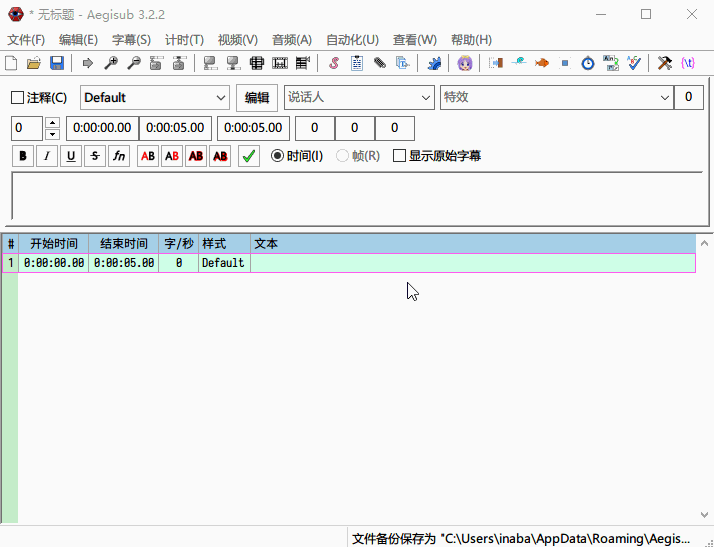This screenshot has width=714, height=547.
Task: Toggle underline formatting button
Action: point(71,156)
